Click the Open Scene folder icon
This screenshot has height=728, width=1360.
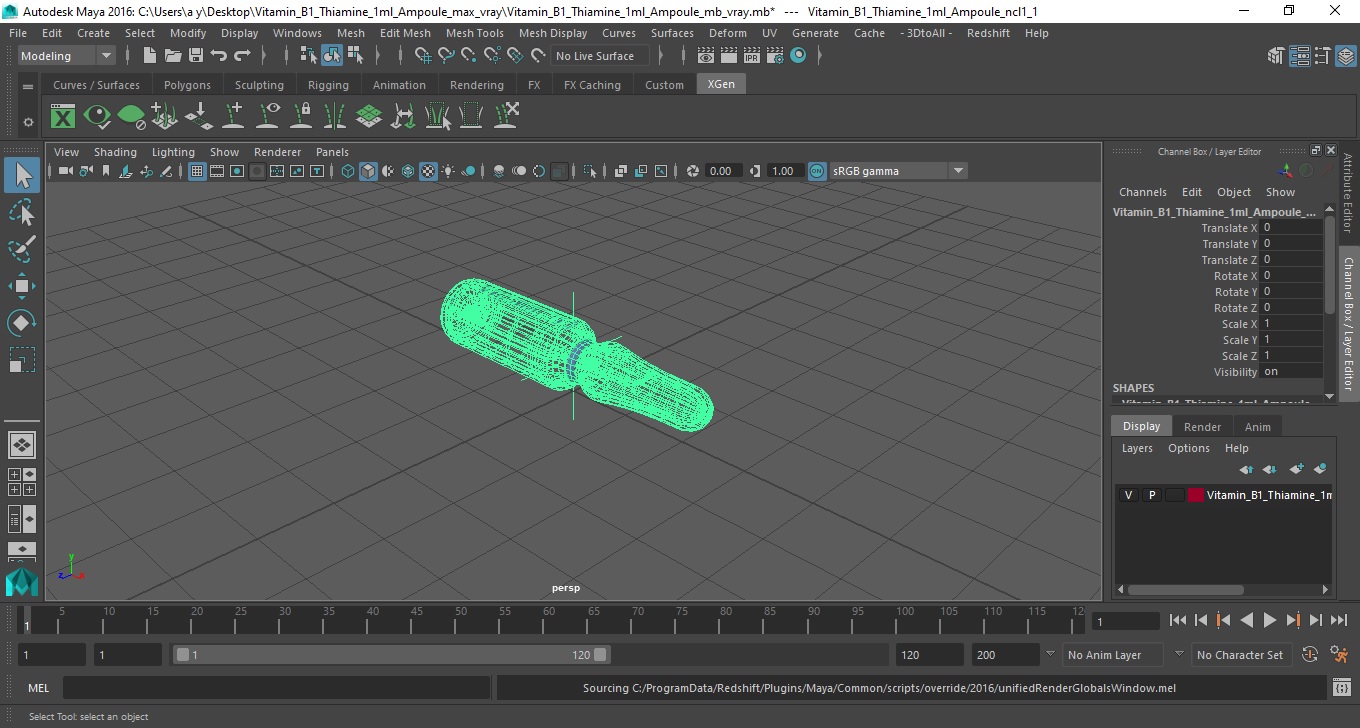173,56
